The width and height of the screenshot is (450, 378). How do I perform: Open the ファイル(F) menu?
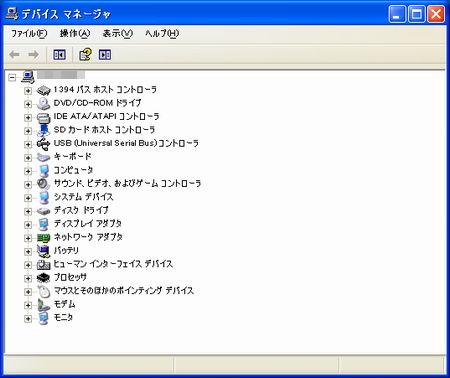[x=29, y=33]
